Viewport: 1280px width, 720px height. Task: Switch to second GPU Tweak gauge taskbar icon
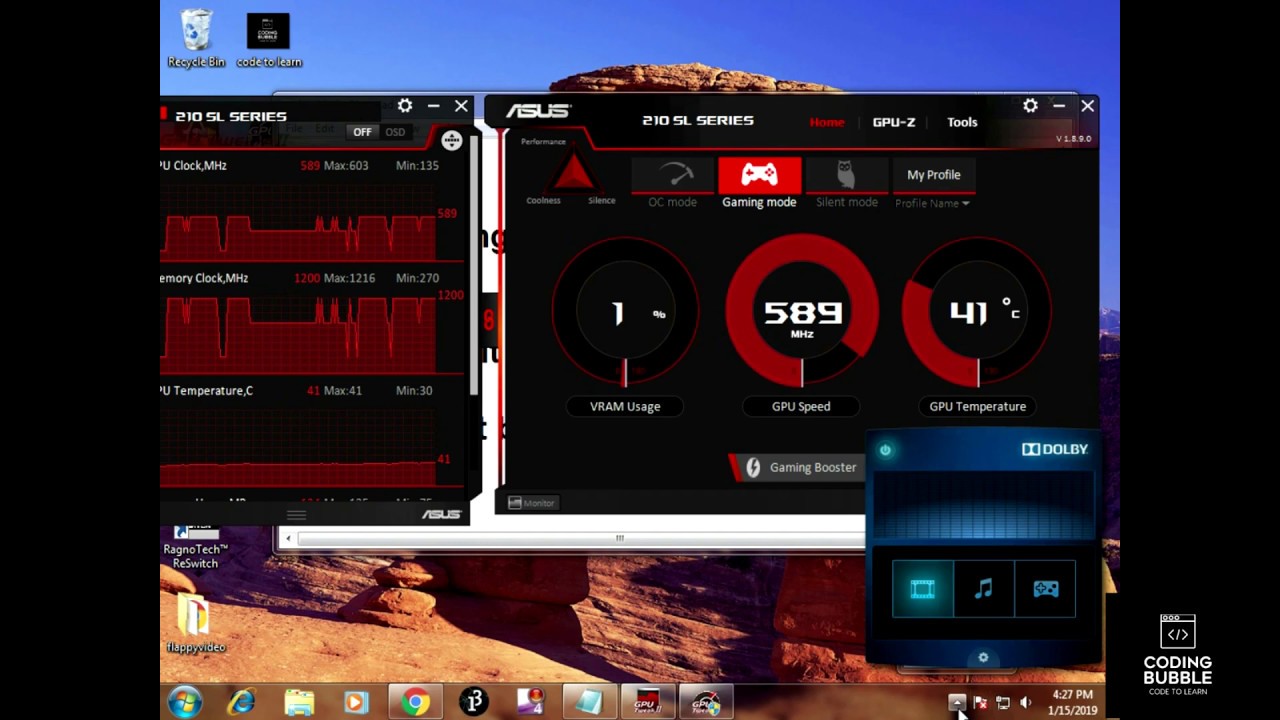706,702
